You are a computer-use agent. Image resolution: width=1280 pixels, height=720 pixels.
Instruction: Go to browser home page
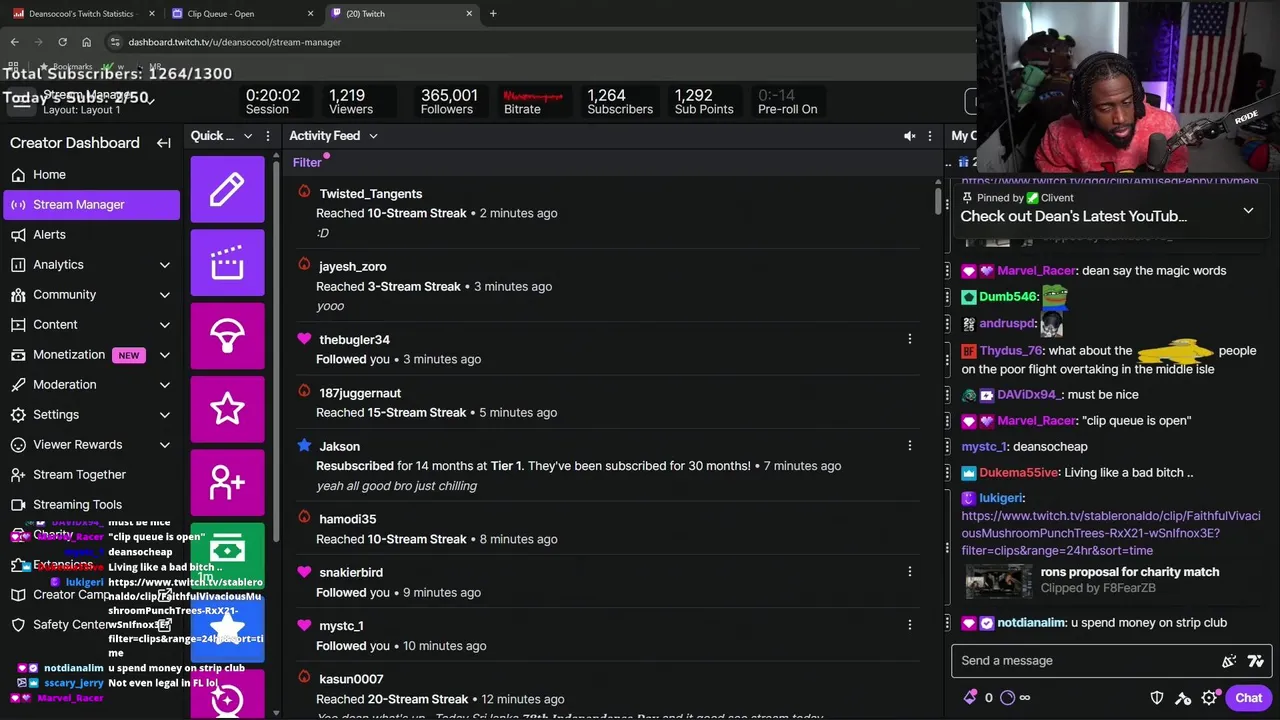[x=86, y=42]
